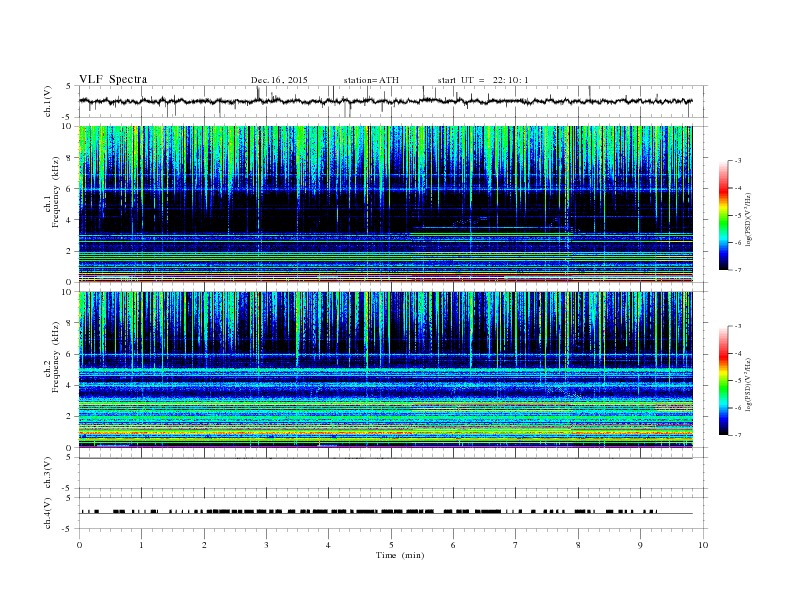
Task: Click the "-7" tick on the ch.2 colorbar
Action: [x=737, y=435]
